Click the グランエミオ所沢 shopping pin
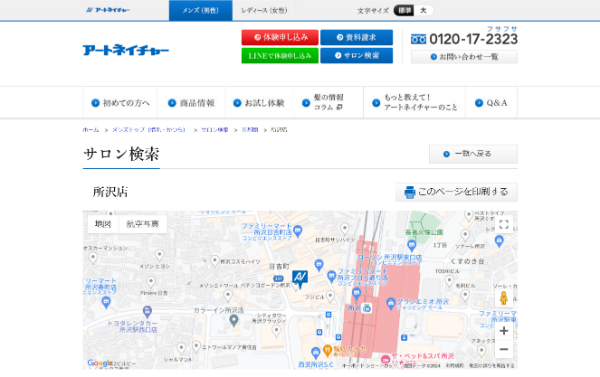The height and width of the screenshot is (377, 600). click(x=391, y=304)
